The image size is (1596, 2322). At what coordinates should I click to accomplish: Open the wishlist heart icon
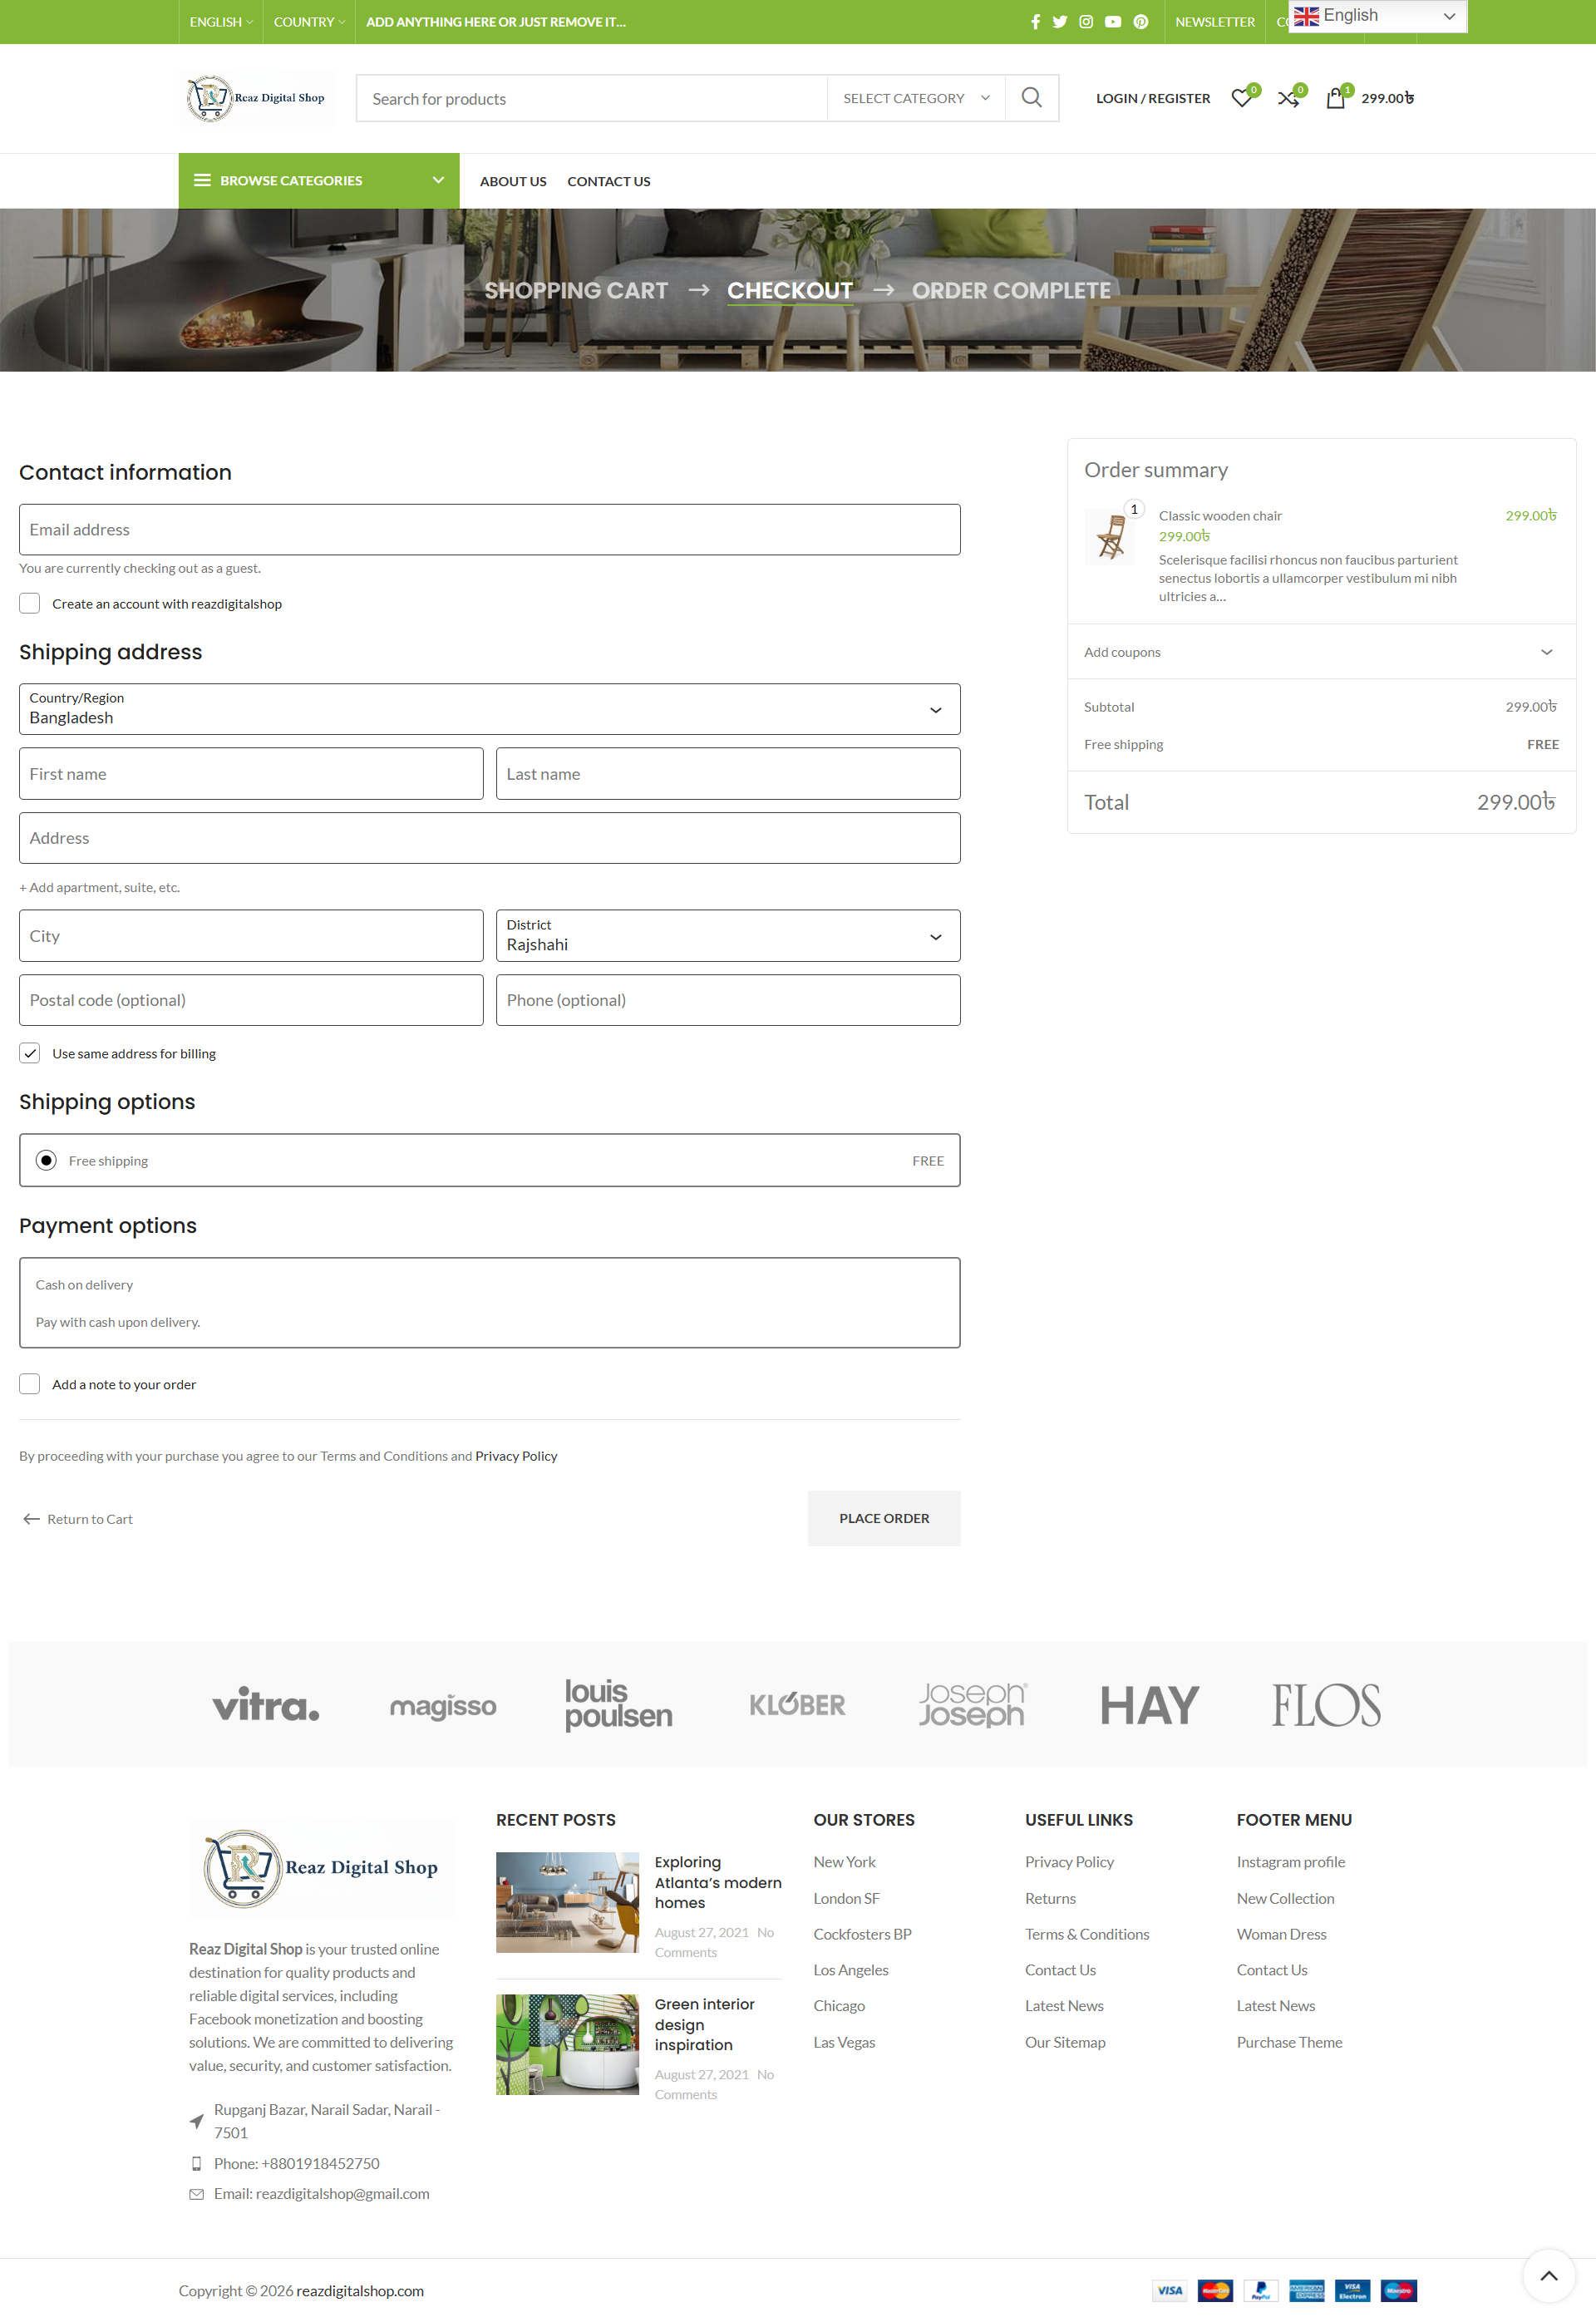pos(1241,98)
